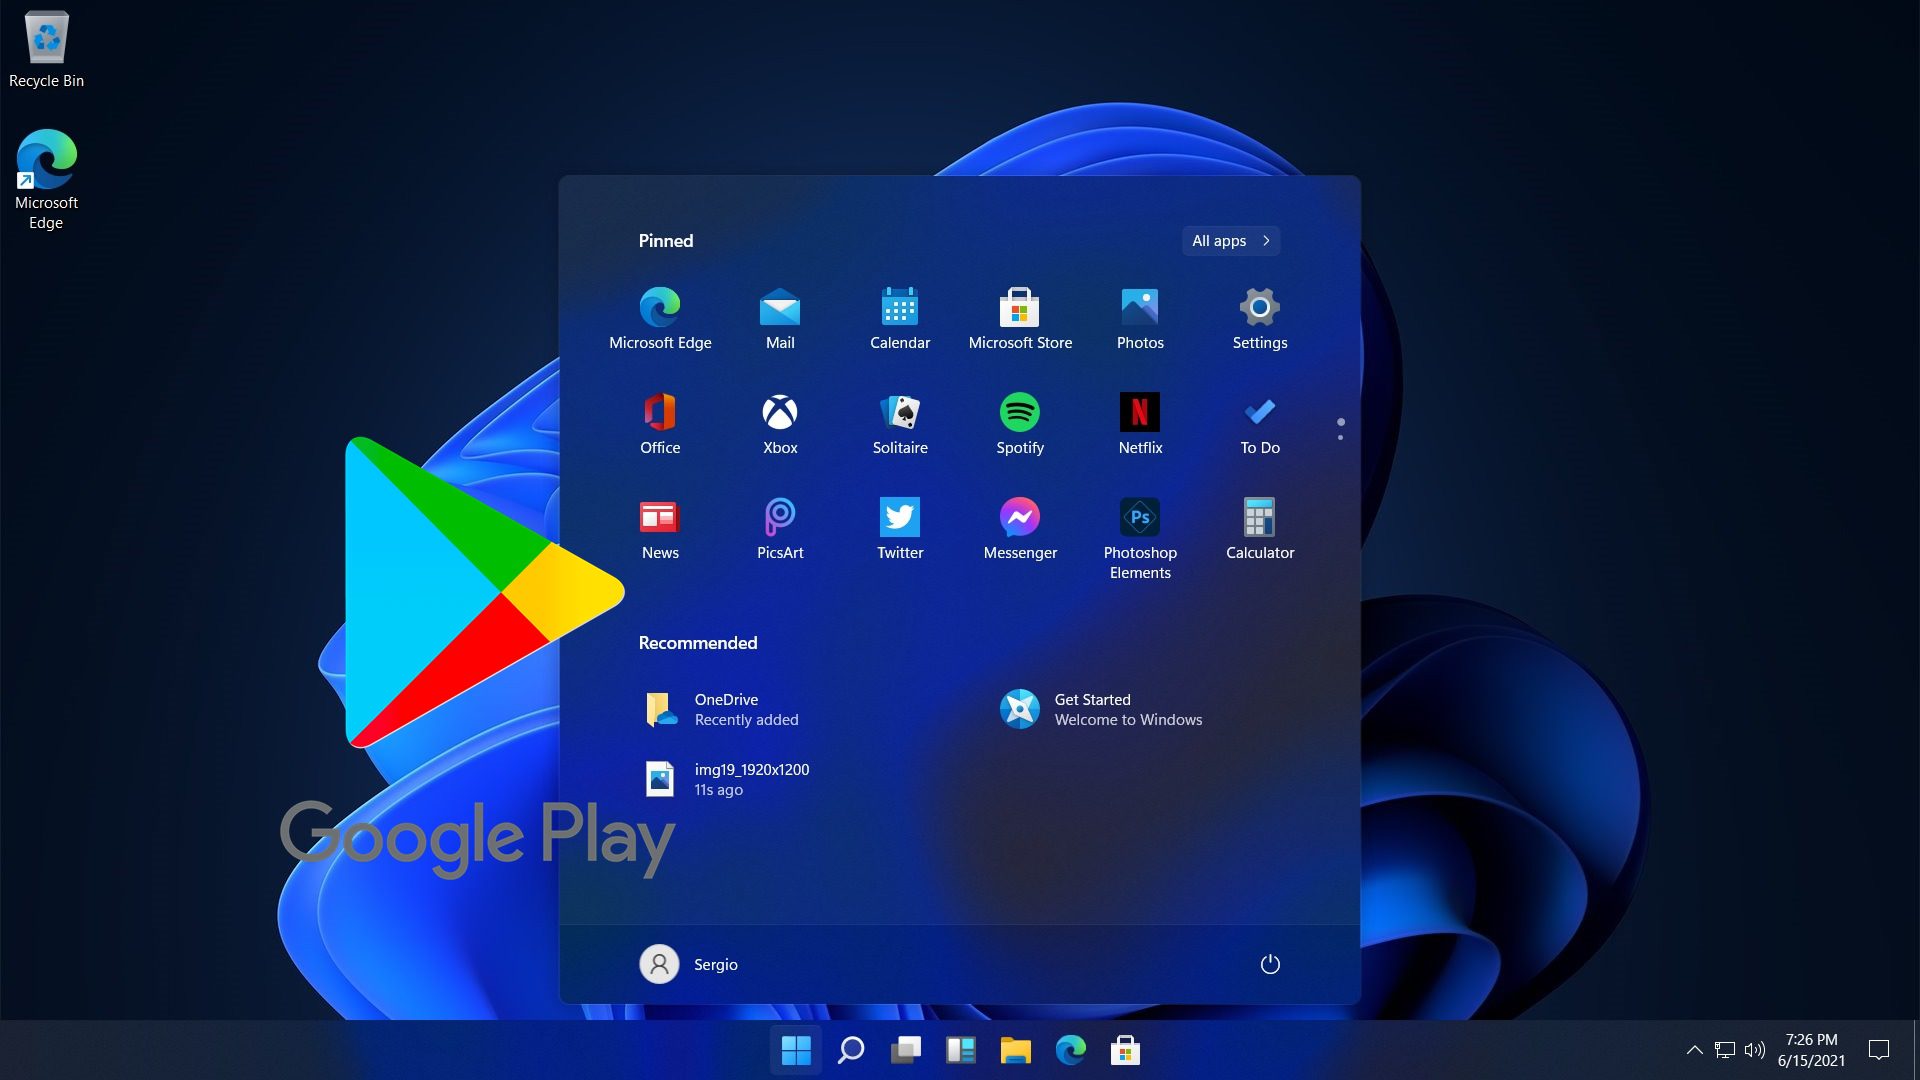Image resolution: width=1920 pixels, height=1080 pixels.
Task: Click the volume icon in system tray
Action: (x=1755, y=1050)
